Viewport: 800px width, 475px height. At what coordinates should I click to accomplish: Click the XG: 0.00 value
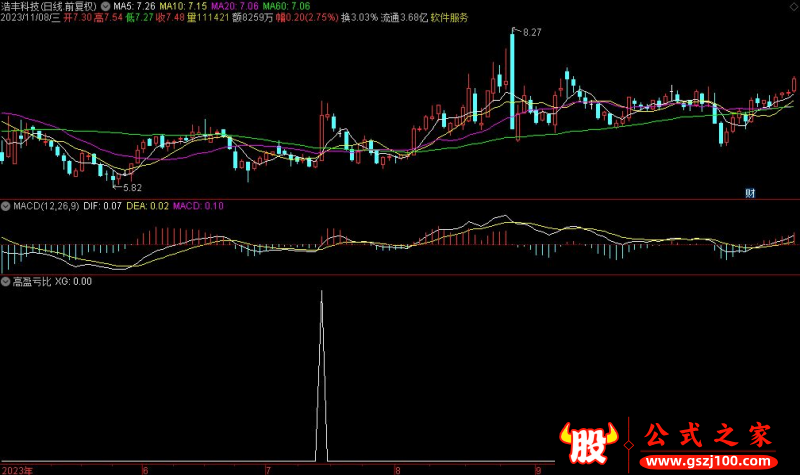pos(73,282)
